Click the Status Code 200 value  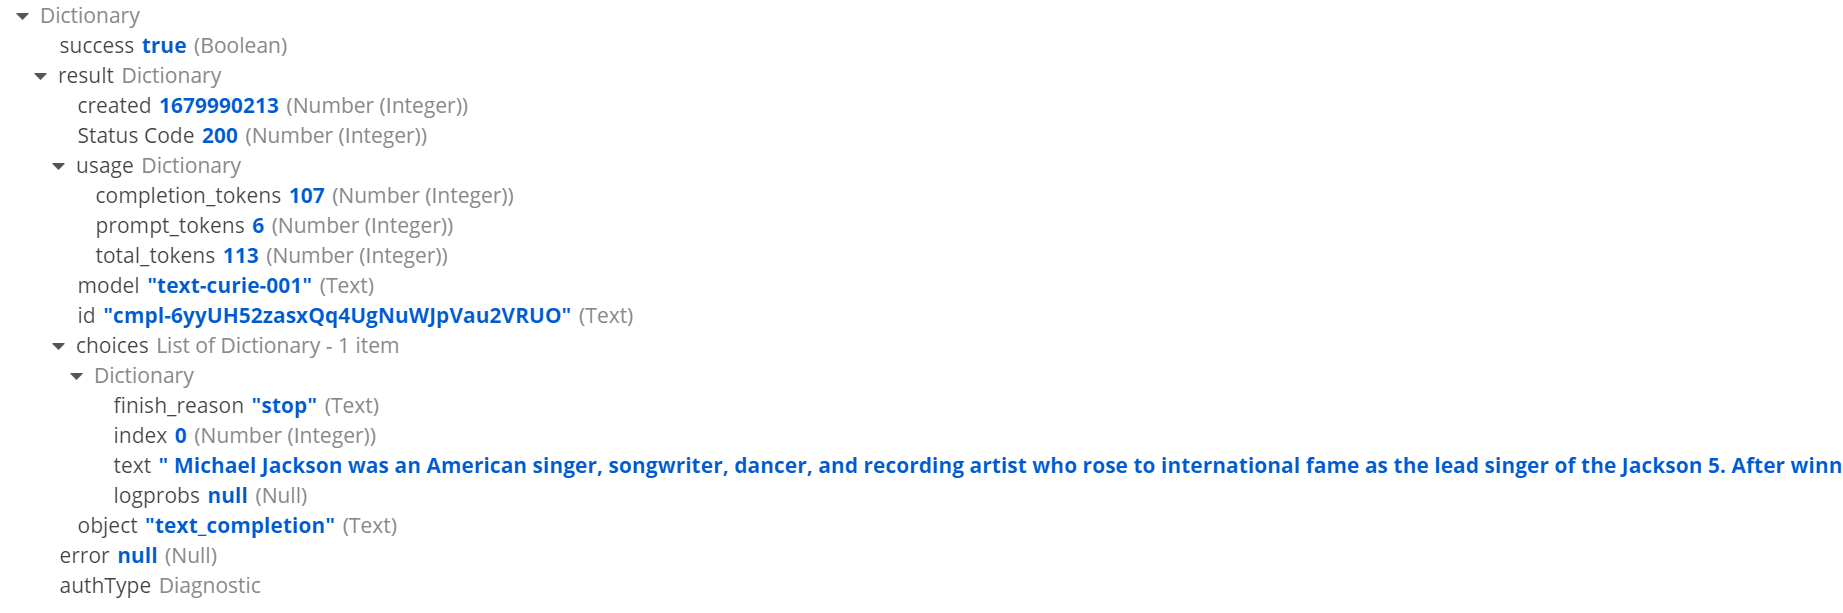pyautogui.click(x=220, y=136)
